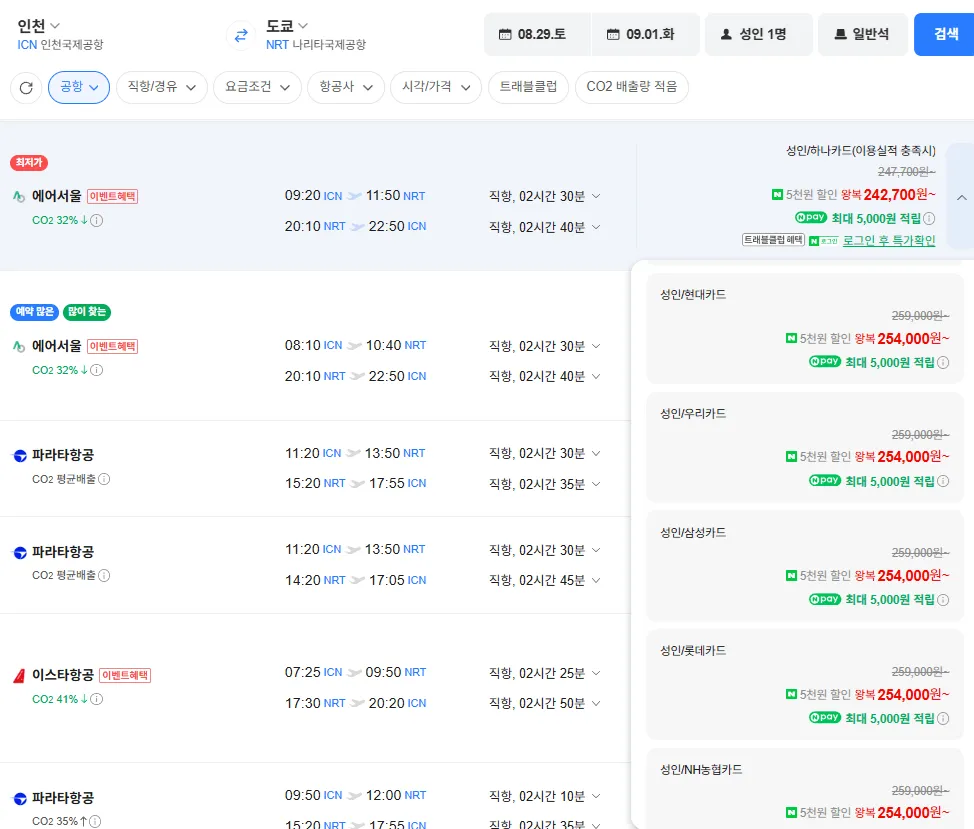974x829 pixels.
Task: Open the 항공사 filter dropdown
Action: tap(346, 87)
